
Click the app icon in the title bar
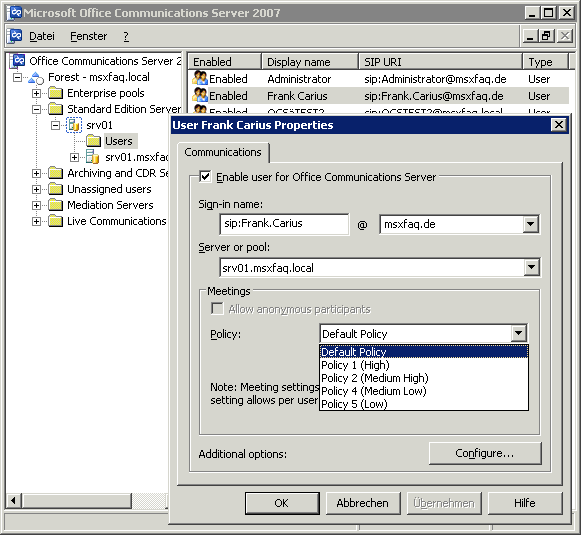pyautogui.click(x=15, y=13)
